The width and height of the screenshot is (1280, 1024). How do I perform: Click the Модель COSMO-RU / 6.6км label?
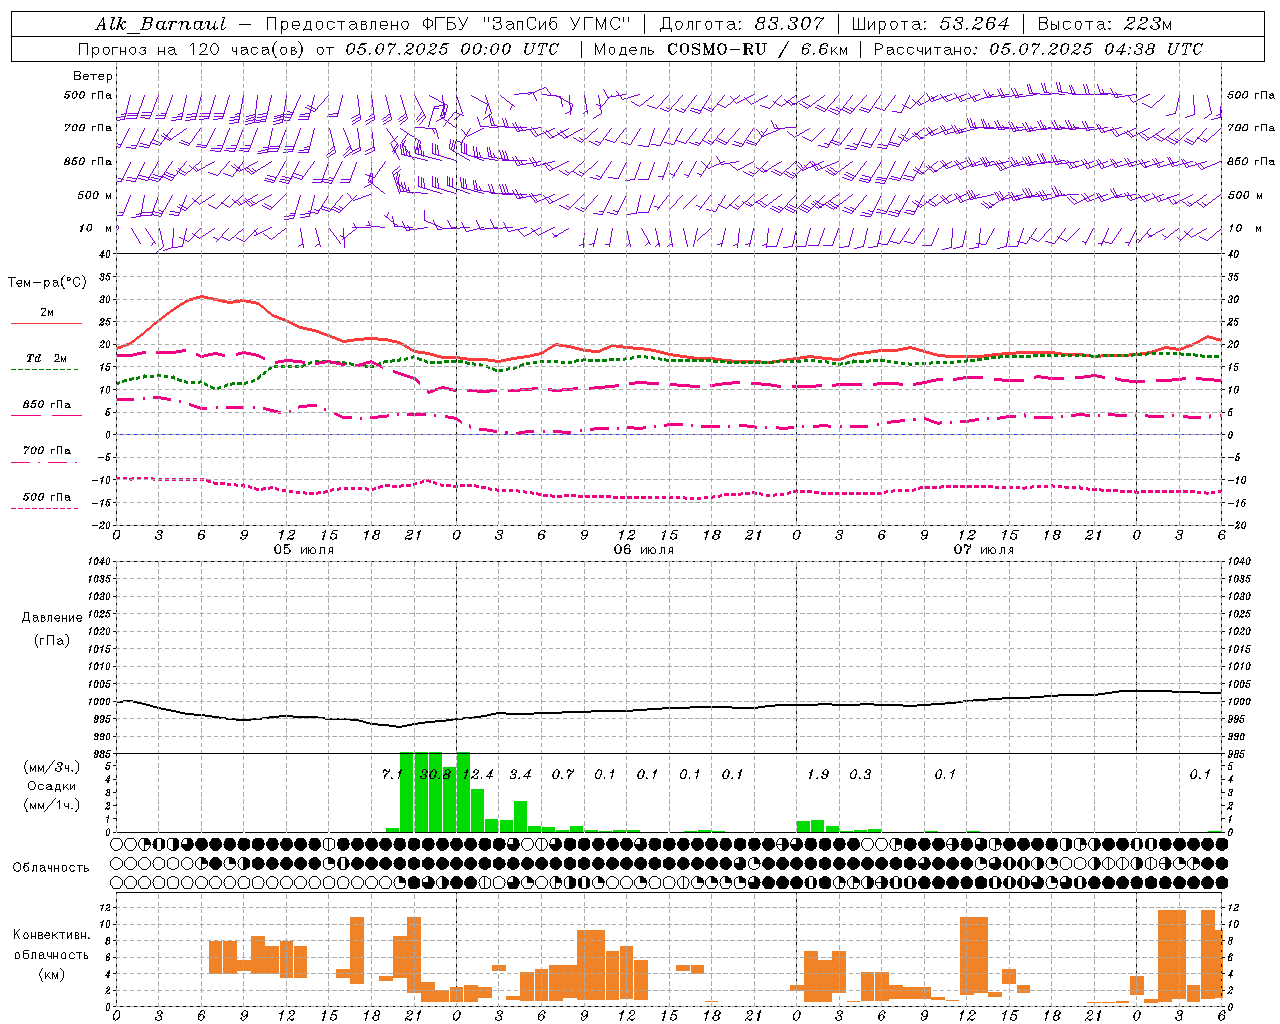[722, 49]
